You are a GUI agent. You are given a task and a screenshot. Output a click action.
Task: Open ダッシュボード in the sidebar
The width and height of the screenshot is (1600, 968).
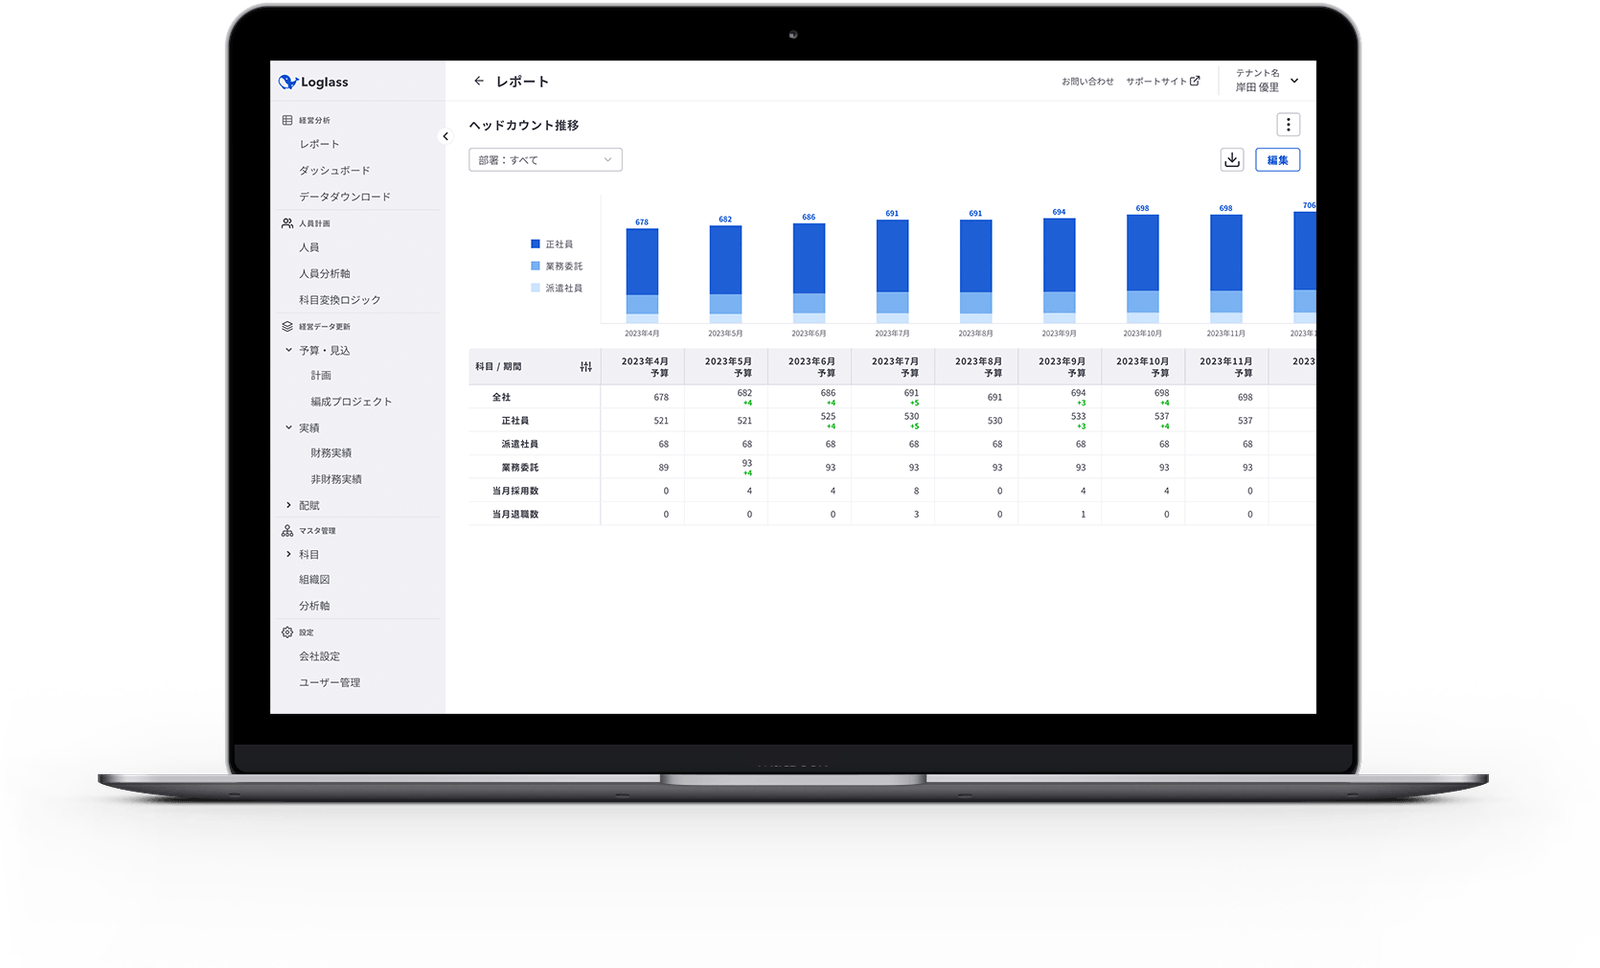coord(334,170)
